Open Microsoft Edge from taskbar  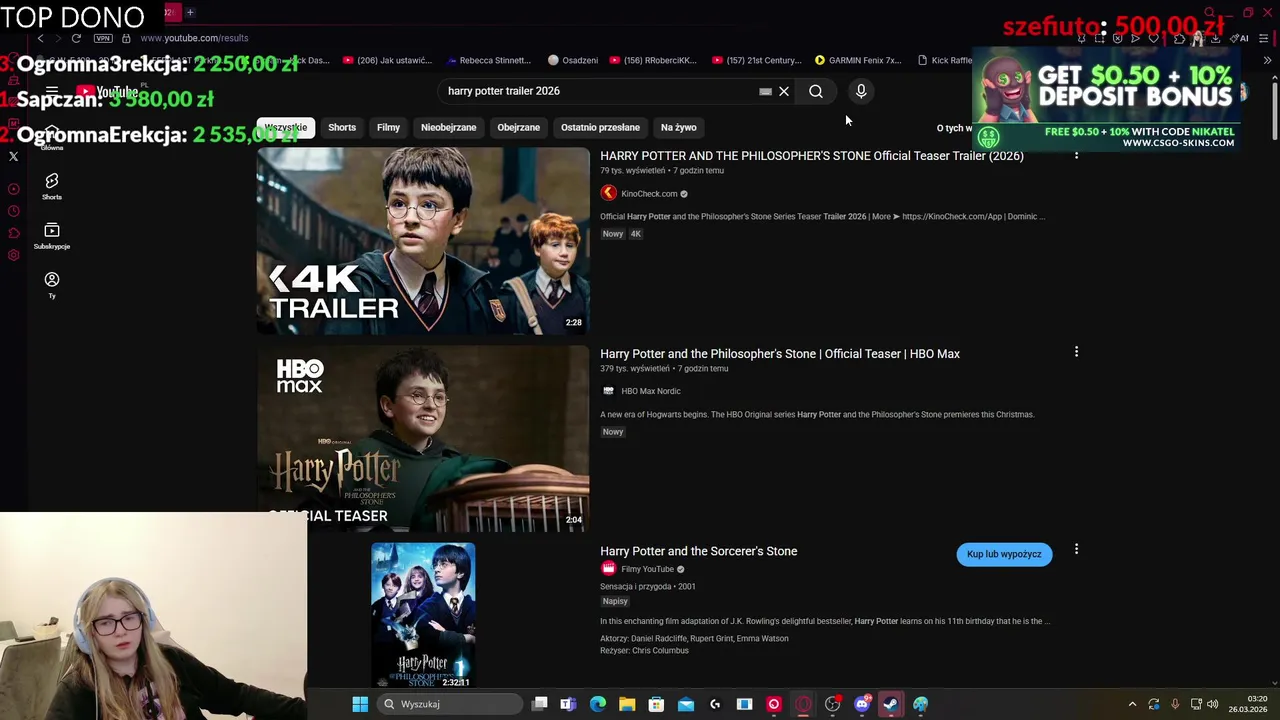click(598, 704)
